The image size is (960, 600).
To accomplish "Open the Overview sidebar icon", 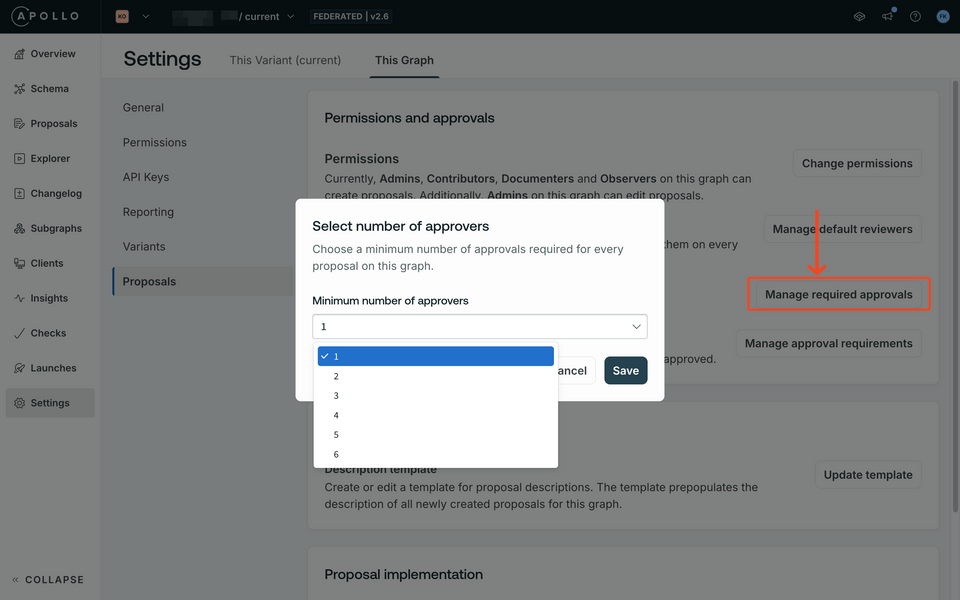I will coord(20,54).
